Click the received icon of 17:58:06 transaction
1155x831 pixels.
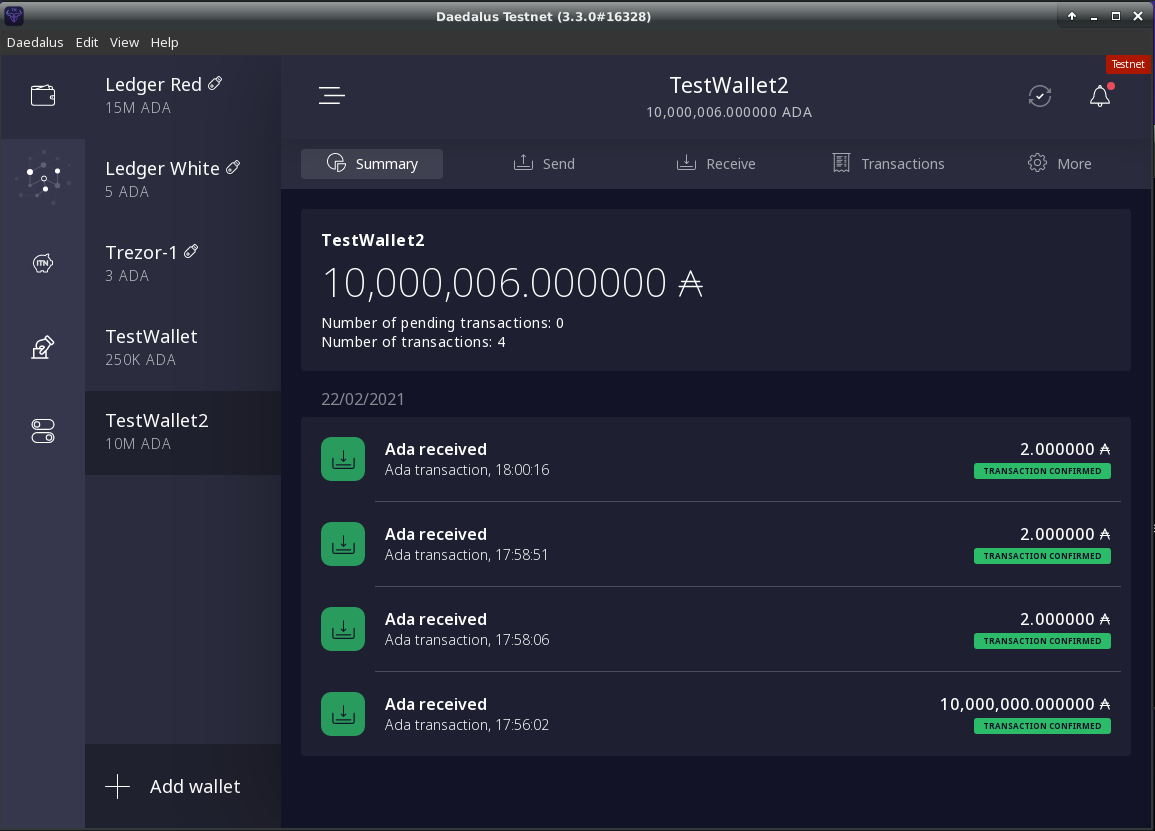pos(343,629)
